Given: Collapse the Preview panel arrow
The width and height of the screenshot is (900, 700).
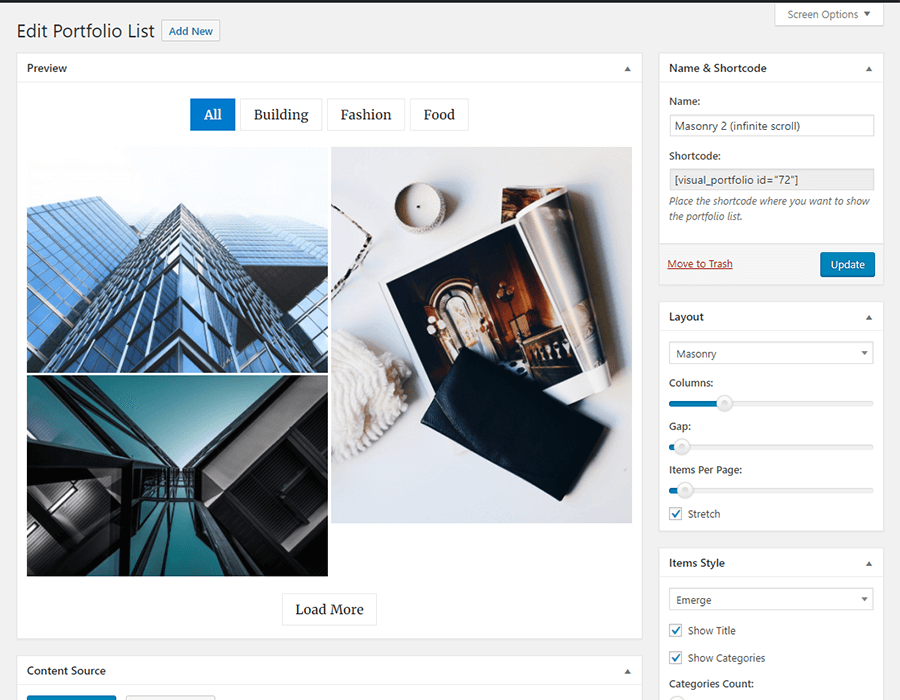Looking at the screenshot, I should [627, 69].
